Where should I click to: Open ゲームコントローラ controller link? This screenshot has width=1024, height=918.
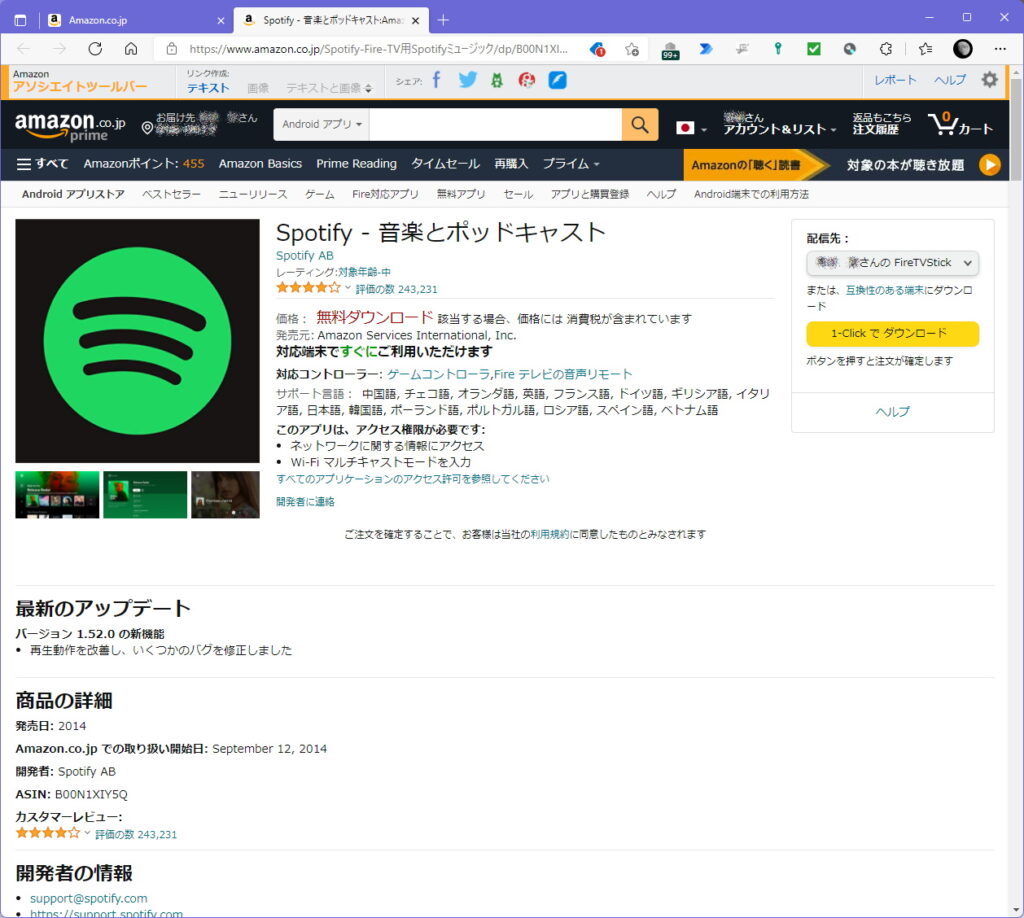point(439,374)
